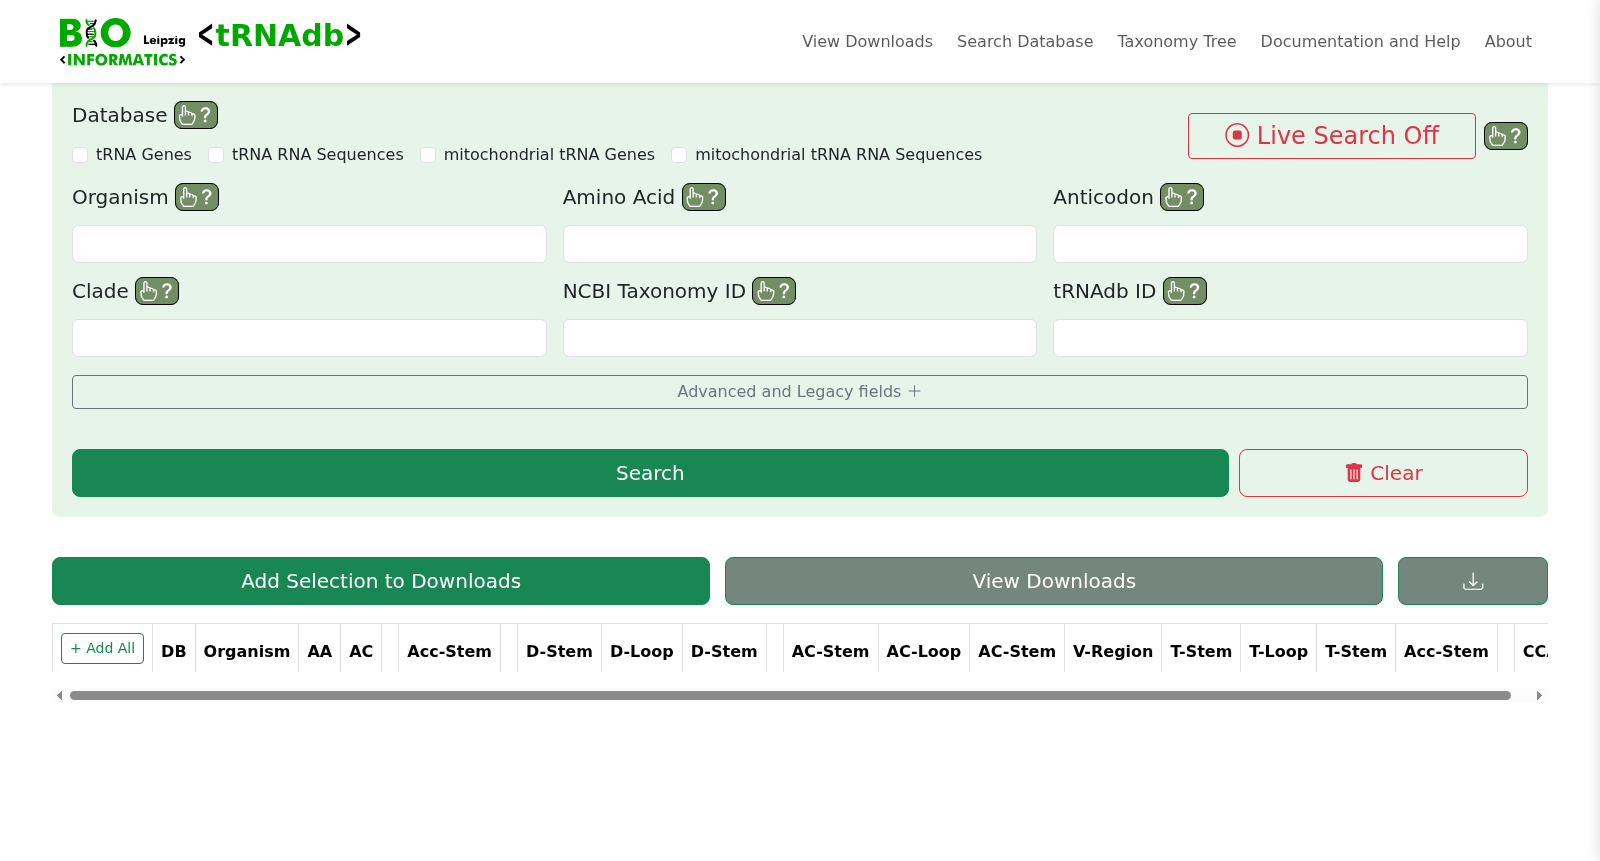Focus the Organism input field

(309, 244)
